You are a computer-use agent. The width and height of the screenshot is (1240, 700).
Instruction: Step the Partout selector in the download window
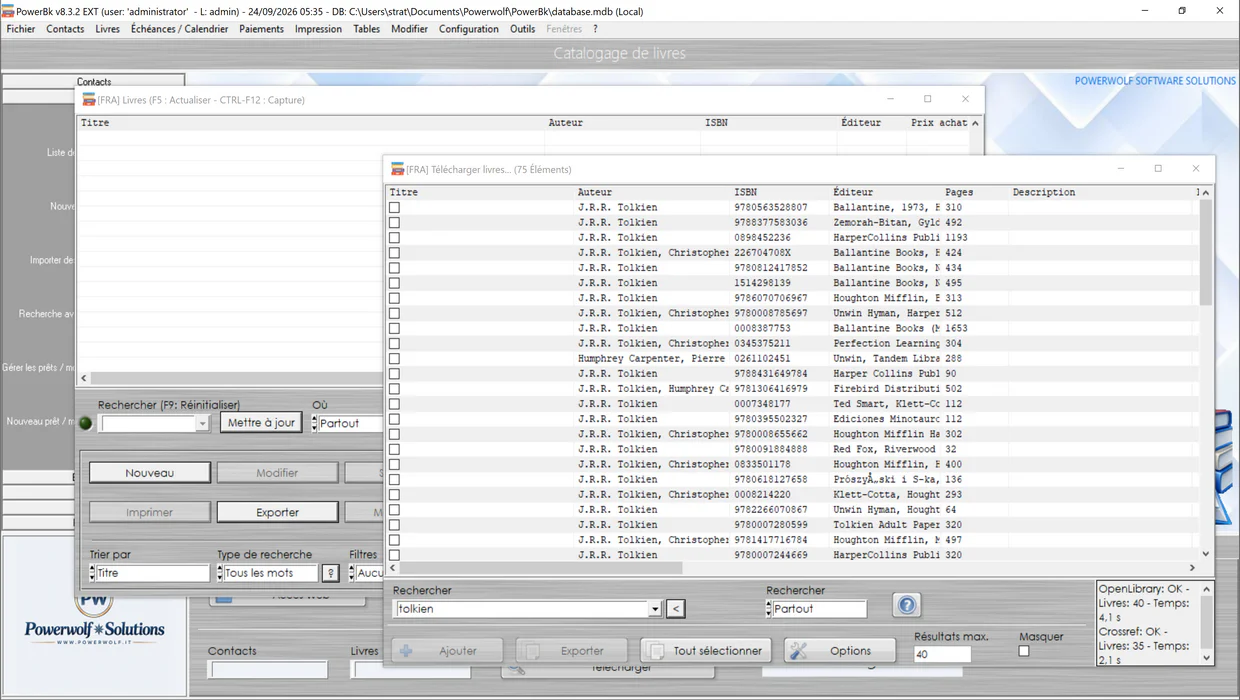[x=769, y=609]
